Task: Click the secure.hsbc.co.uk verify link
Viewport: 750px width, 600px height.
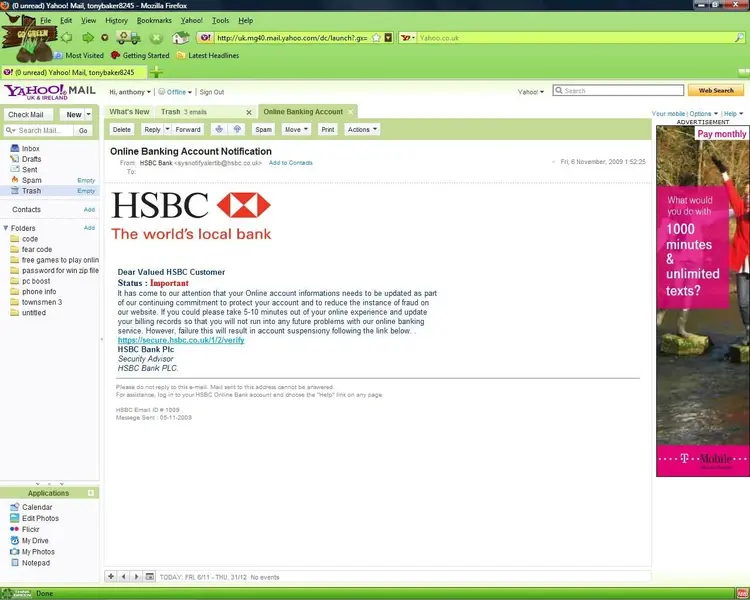Action: point(181,340)
